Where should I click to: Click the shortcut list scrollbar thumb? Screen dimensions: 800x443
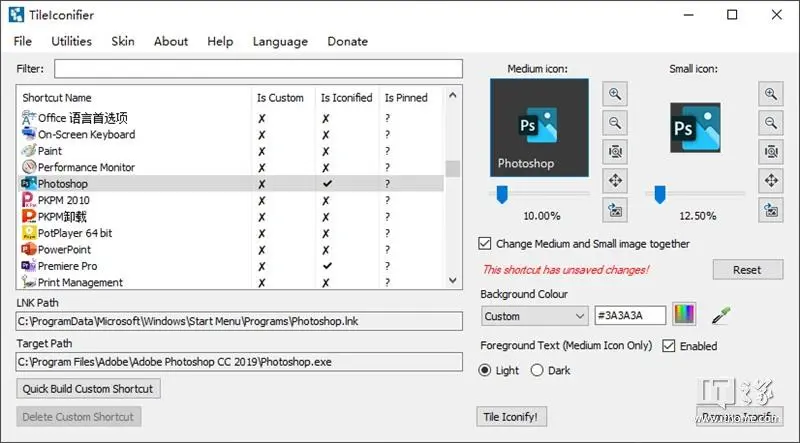[453, 168]
